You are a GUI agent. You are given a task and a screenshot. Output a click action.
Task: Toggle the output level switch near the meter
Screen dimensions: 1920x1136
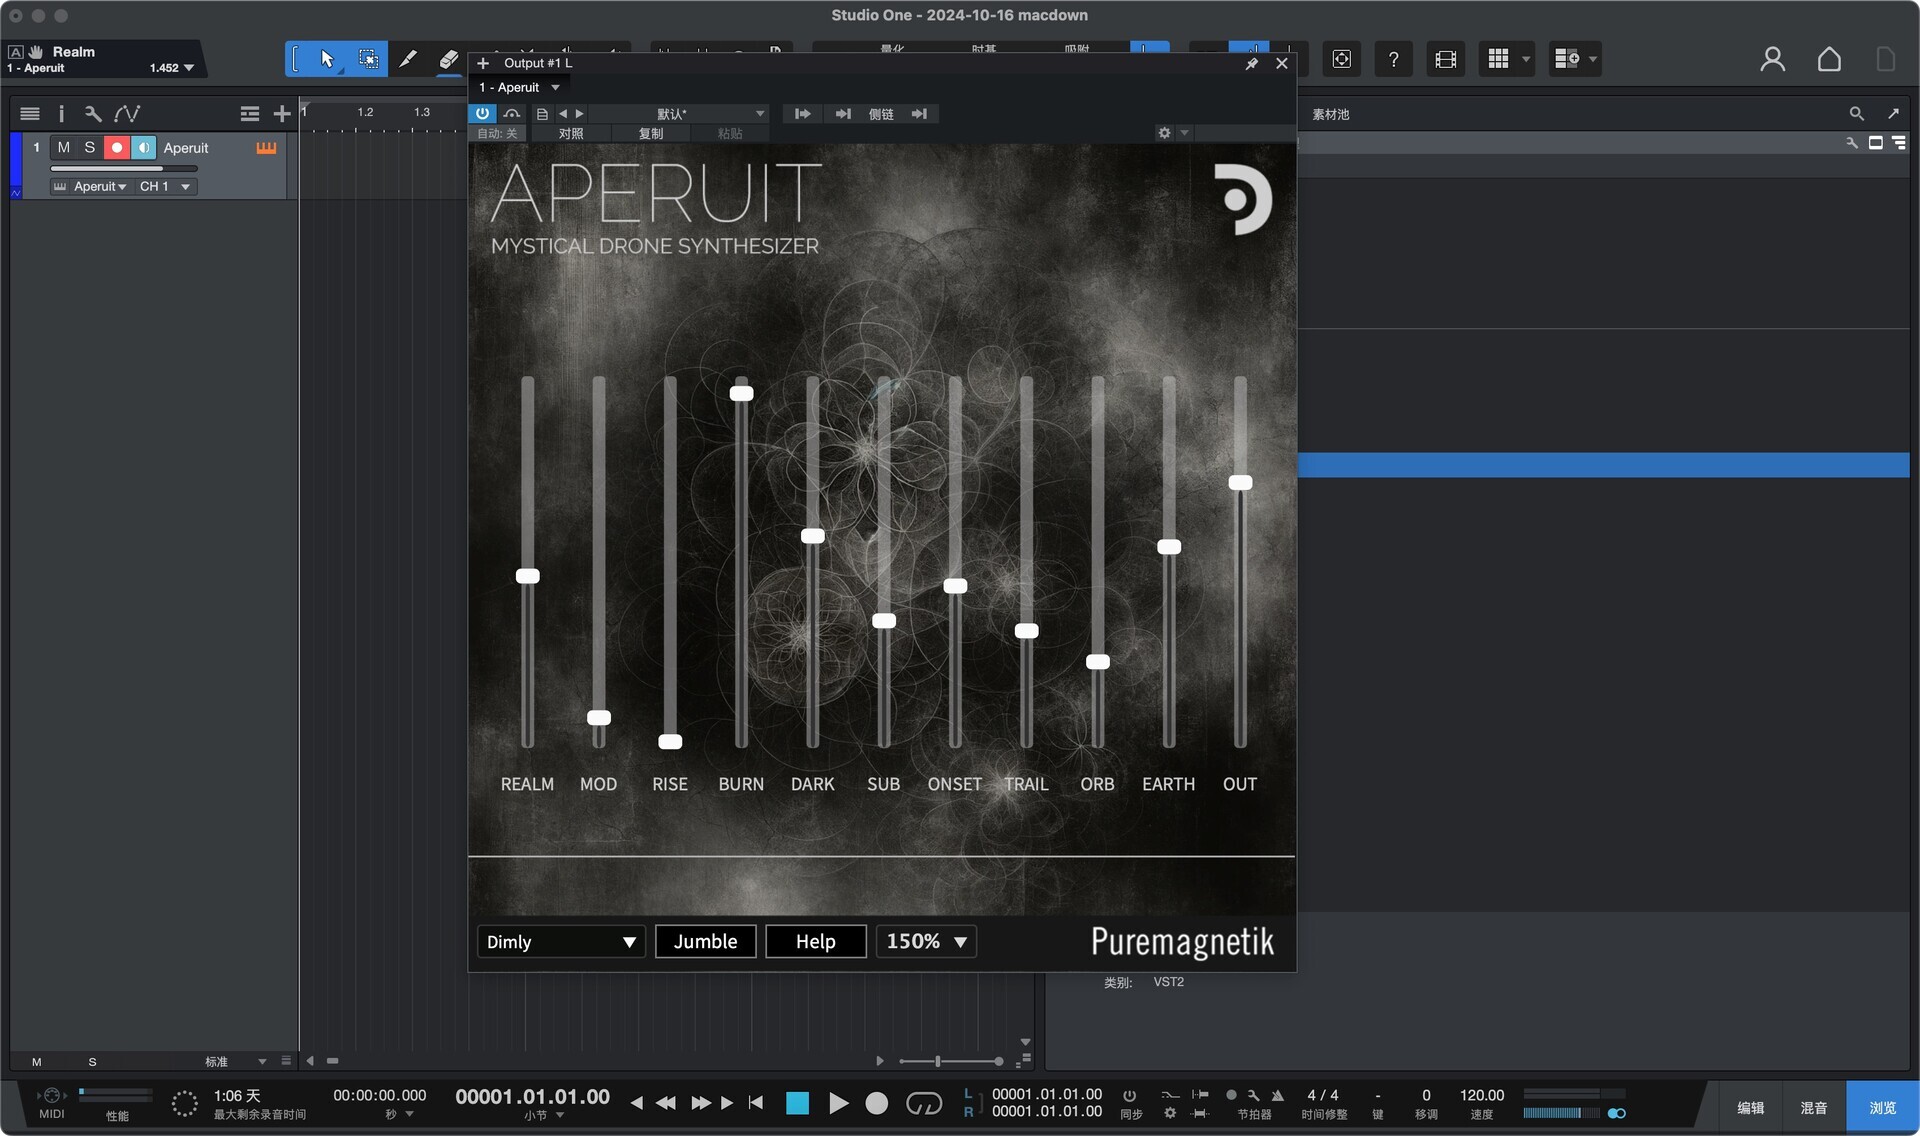1616,1113
